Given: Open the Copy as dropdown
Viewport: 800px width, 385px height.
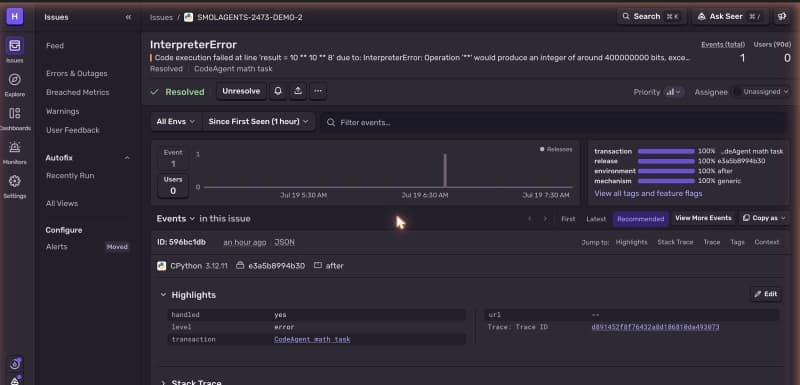Looking at the screenshot, I should coord(764,218).
